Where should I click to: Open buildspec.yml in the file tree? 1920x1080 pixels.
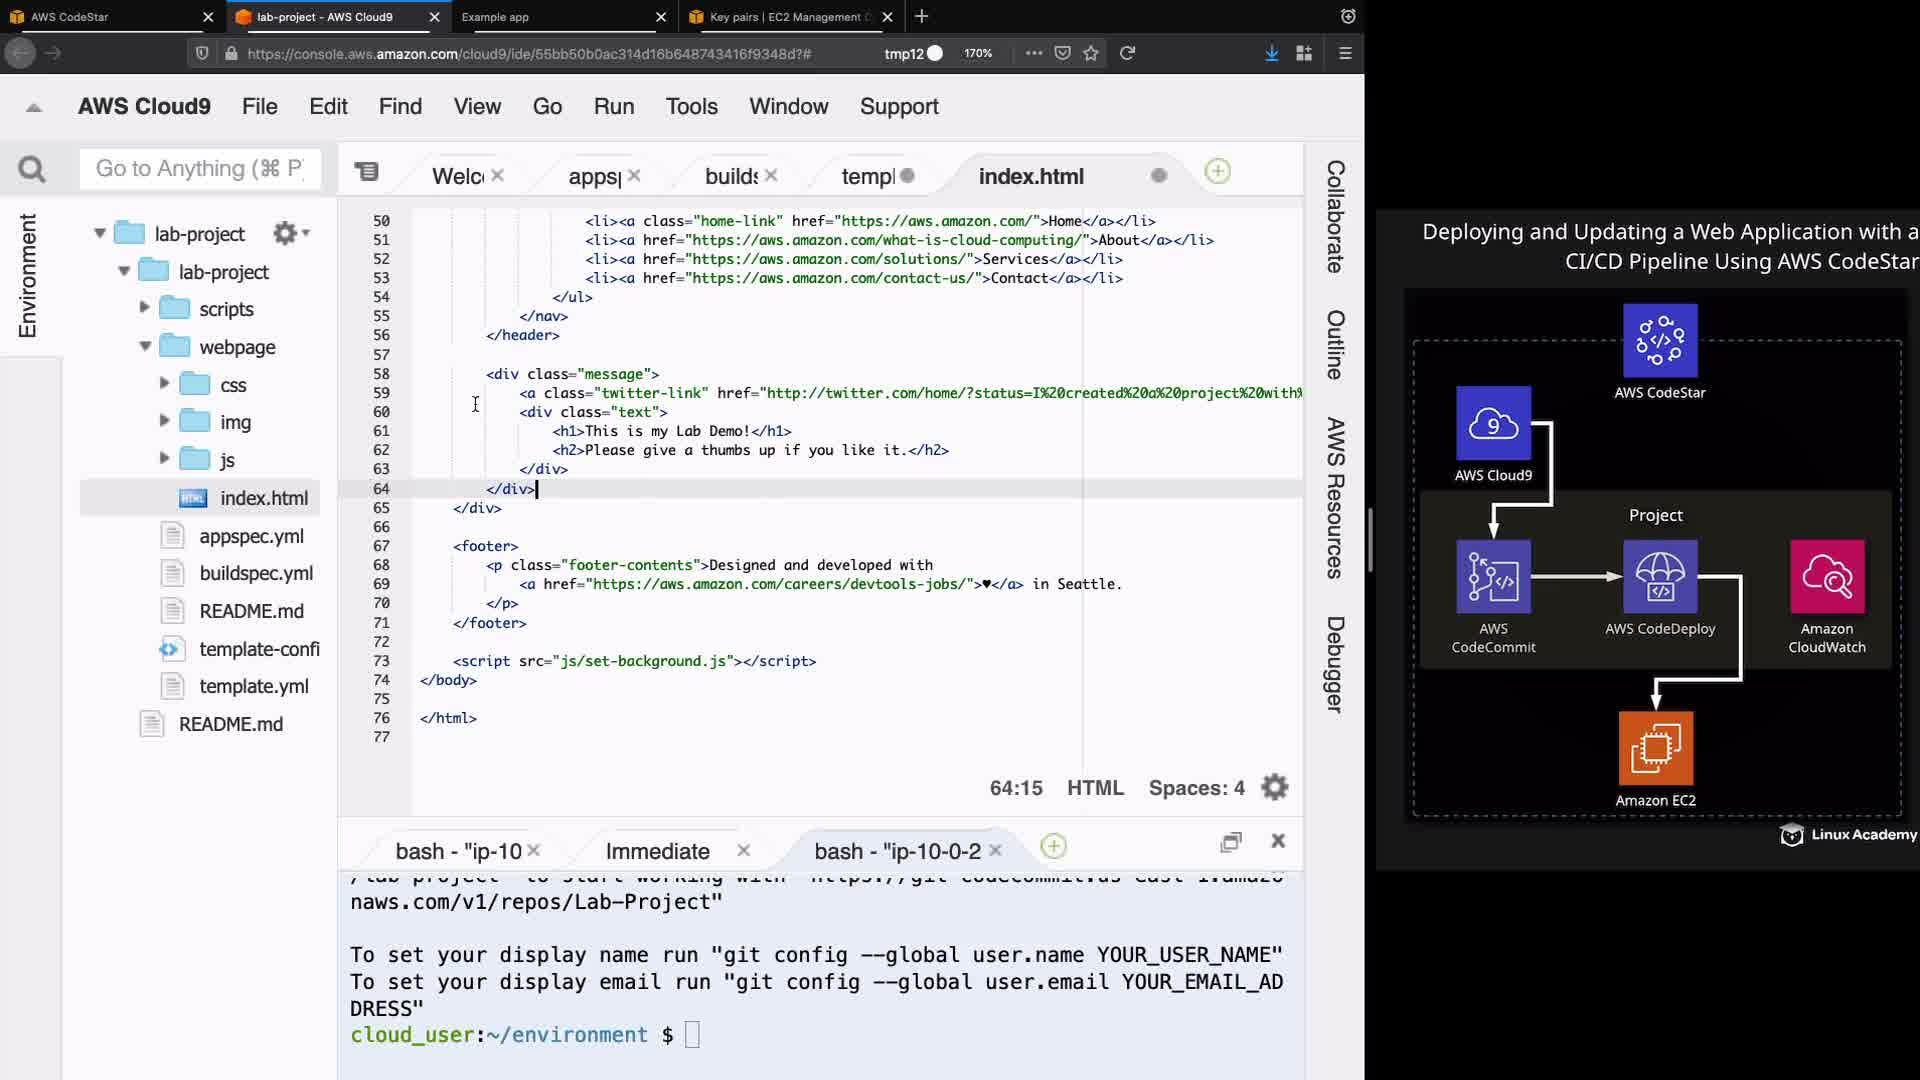point(256,573)
